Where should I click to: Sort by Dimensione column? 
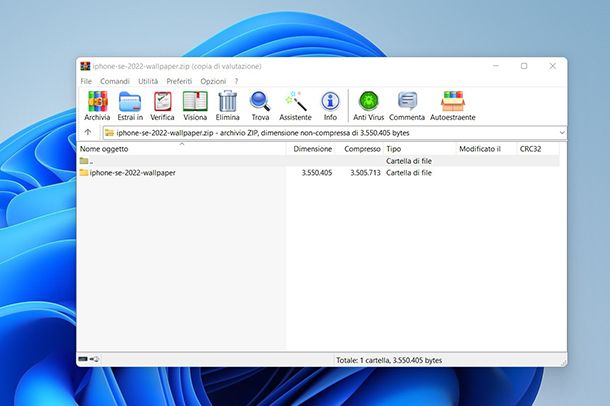click(x=311, y=149)
